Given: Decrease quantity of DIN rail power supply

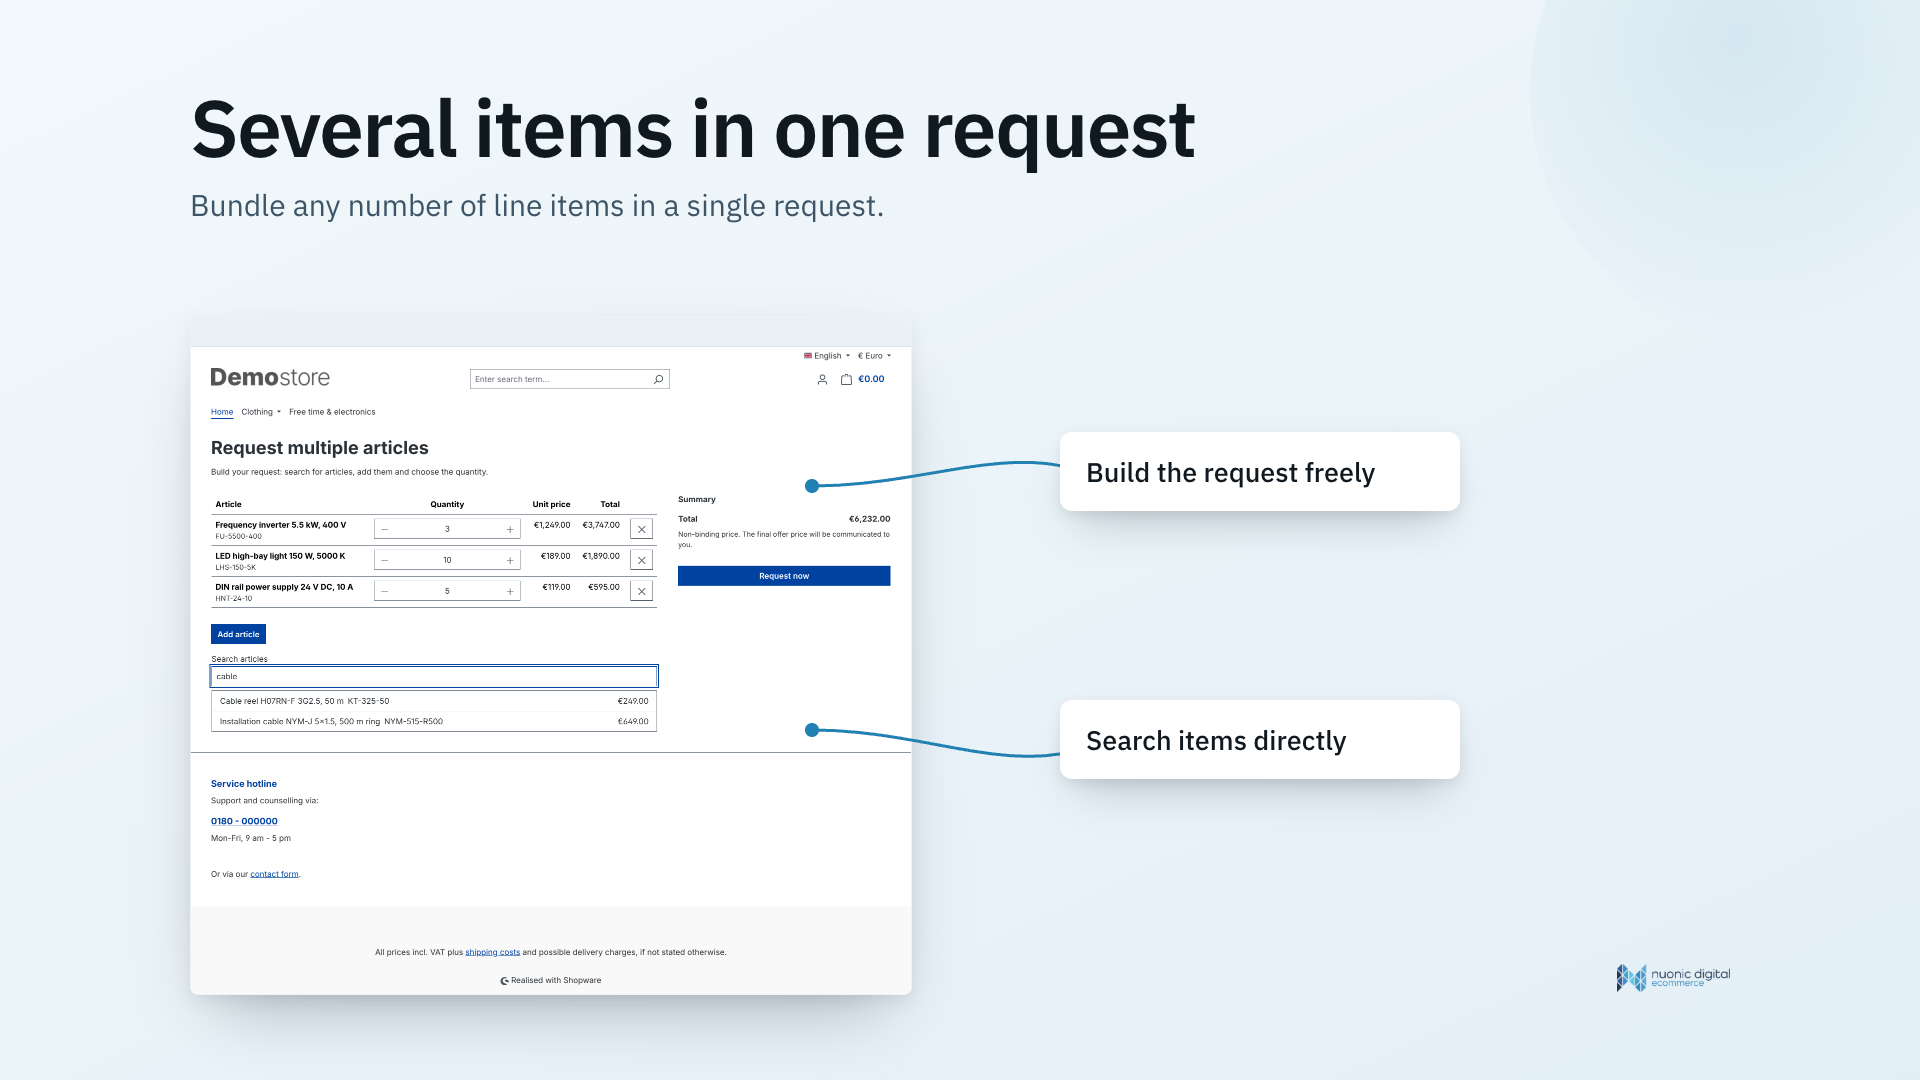Looking at the screenshot, I should click(x=385, y=591).
